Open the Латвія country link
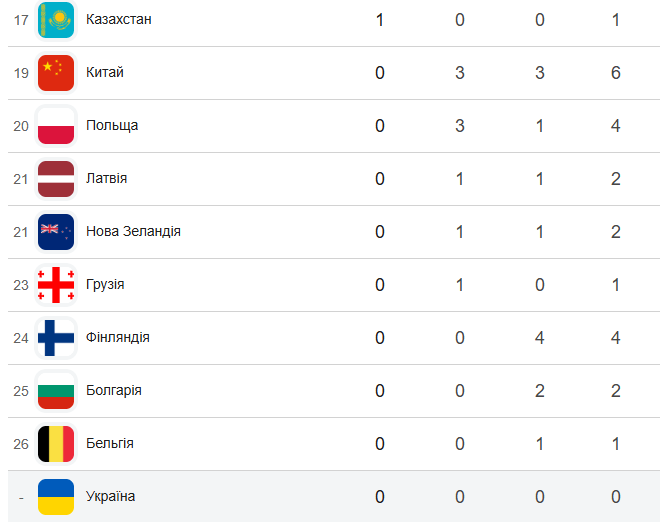This screenshot has width=664, height=527. pyautogui.click(x=107, y=178)
